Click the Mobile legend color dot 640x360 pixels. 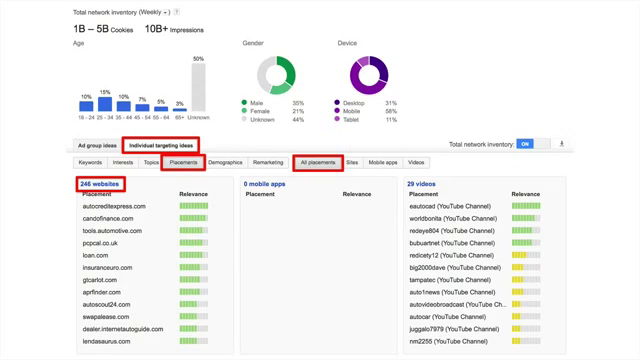pos(337,111)
